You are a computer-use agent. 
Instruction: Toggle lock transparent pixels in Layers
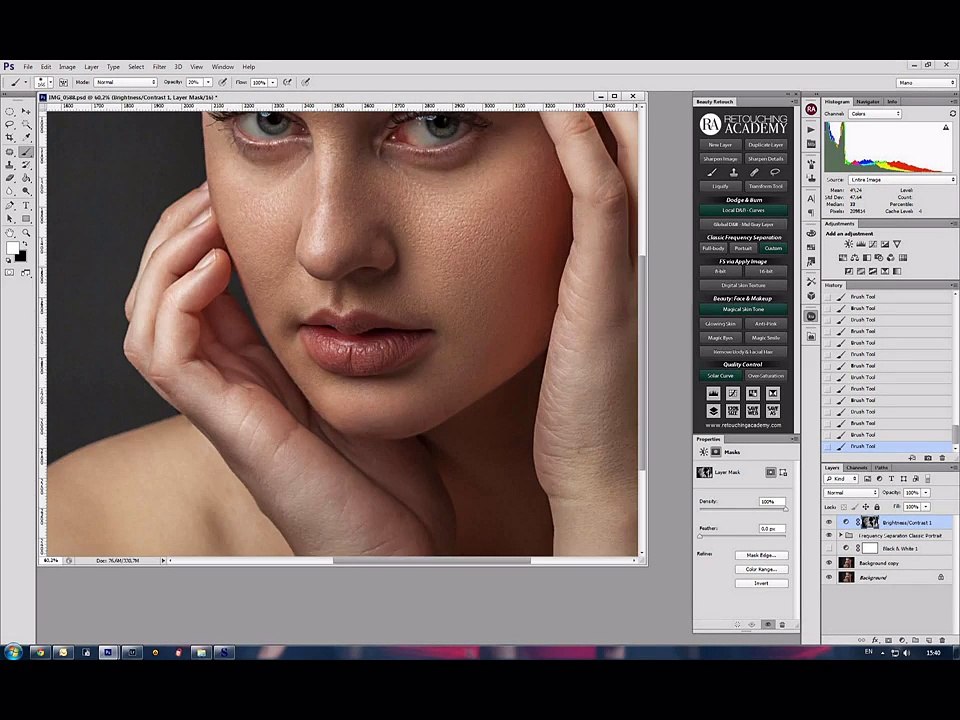(844, 507)
